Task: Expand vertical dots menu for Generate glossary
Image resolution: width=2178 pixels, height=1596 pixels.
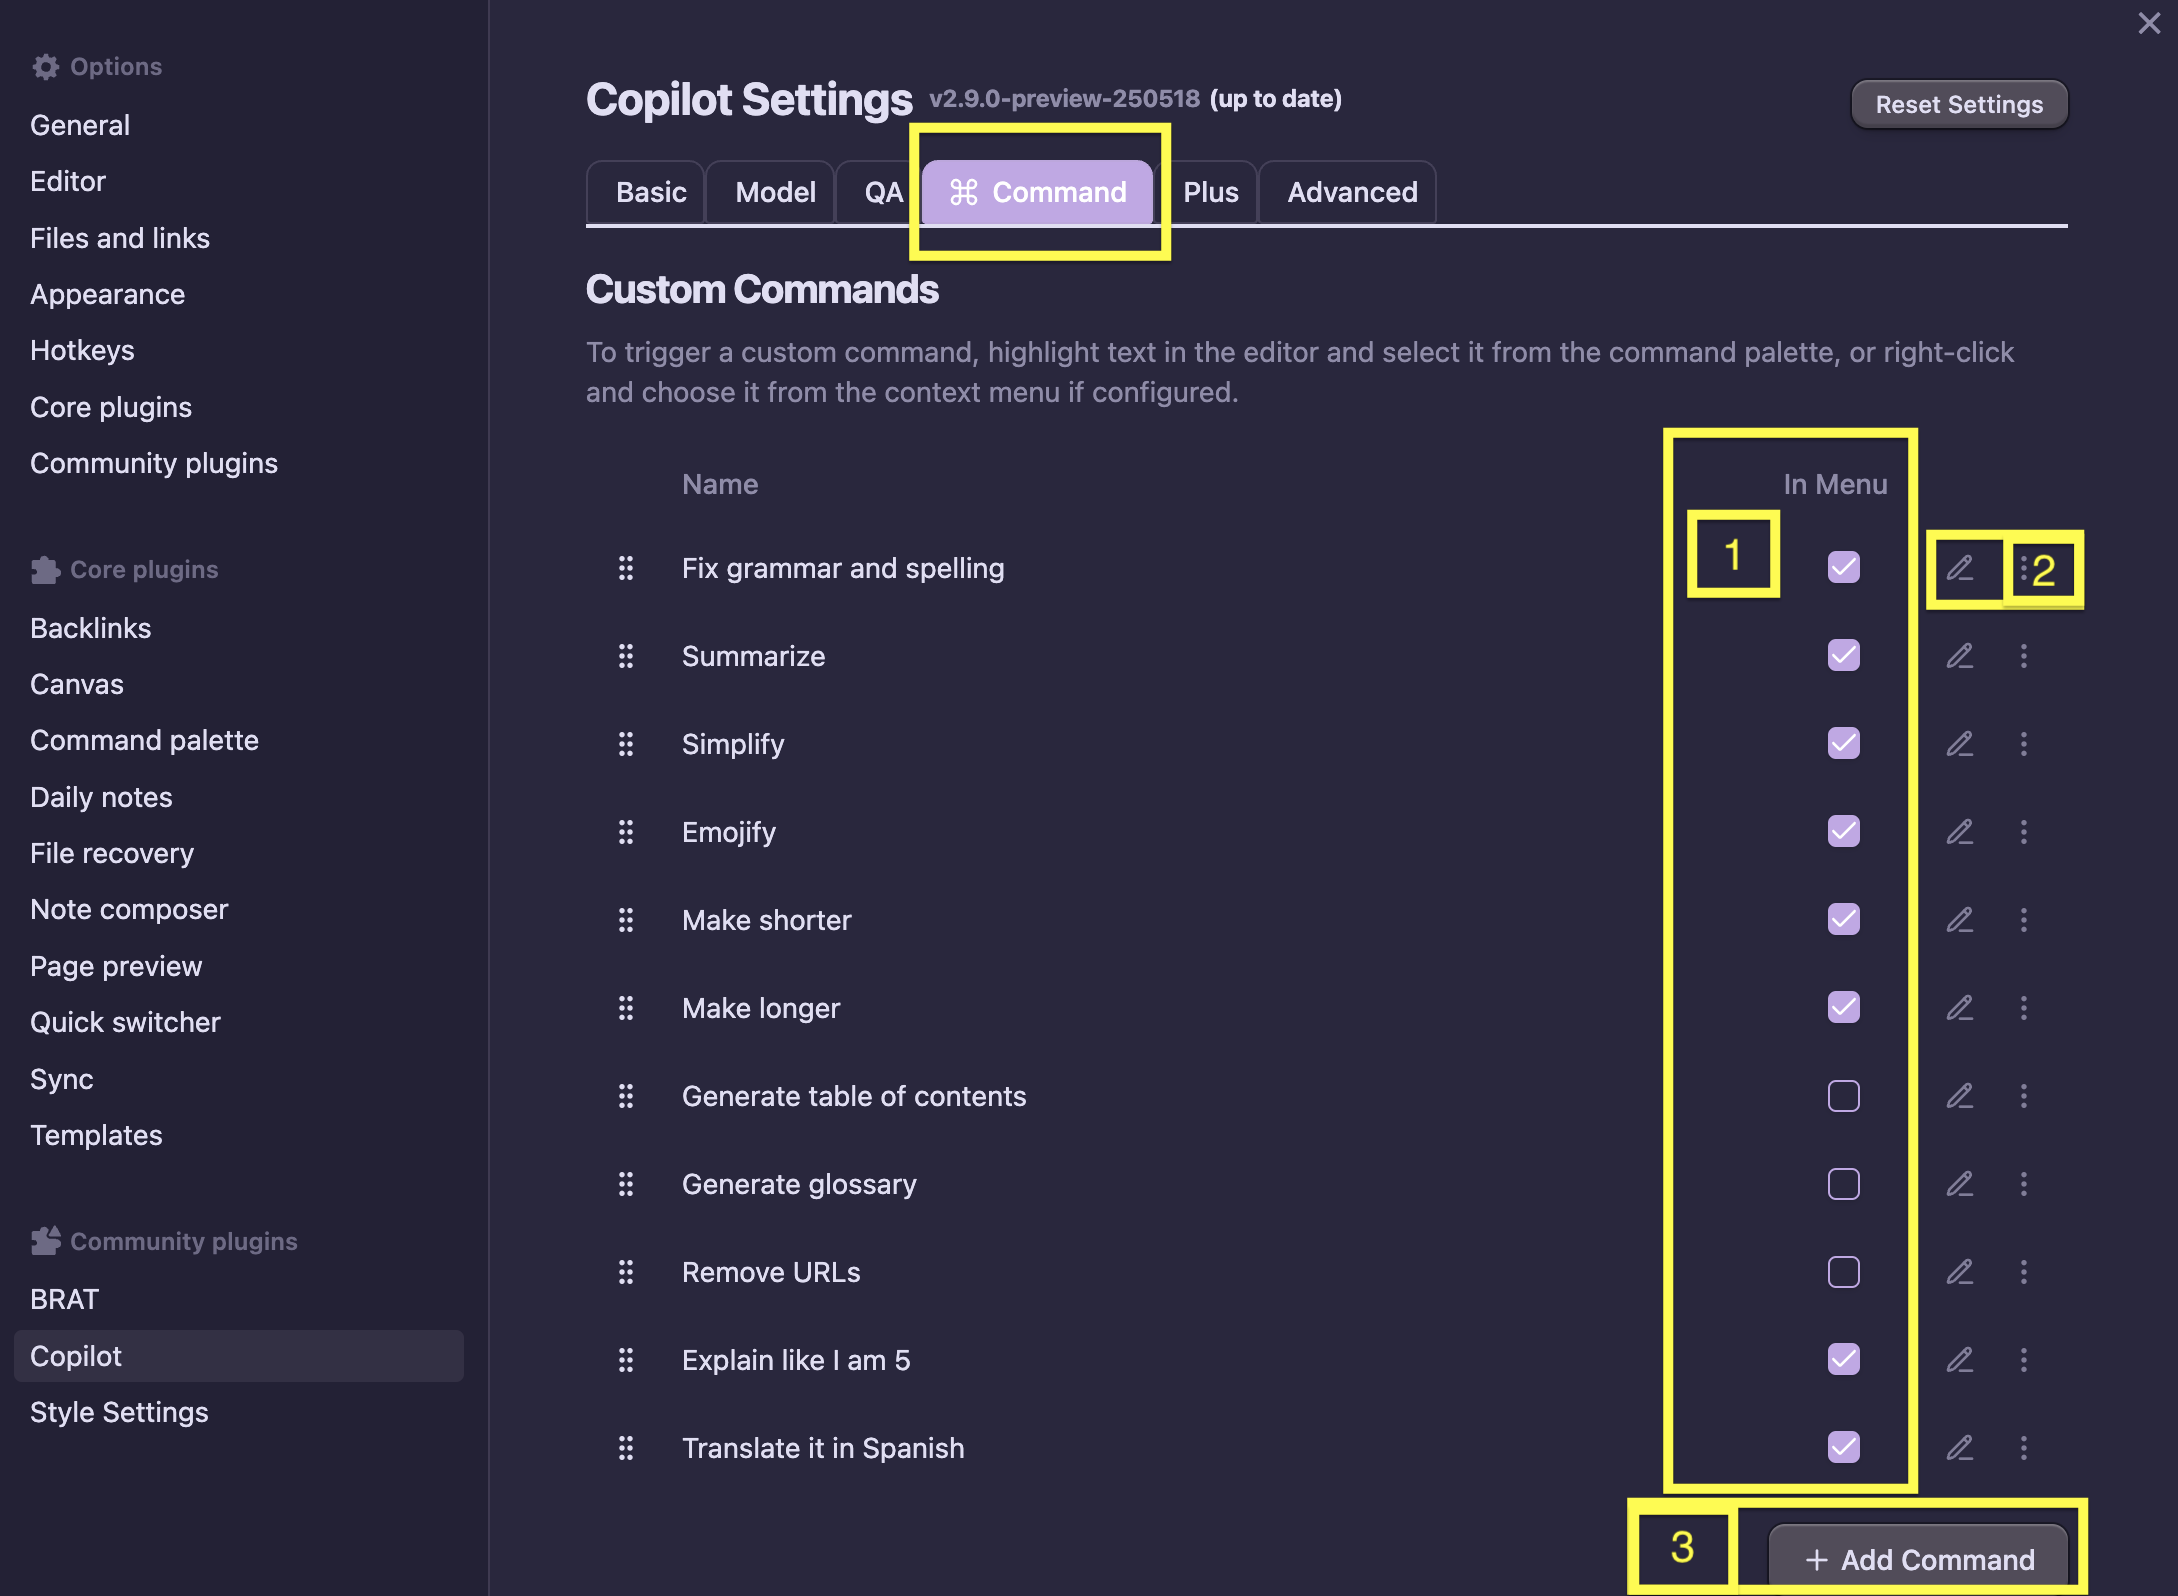Action: (2024, 1184)
